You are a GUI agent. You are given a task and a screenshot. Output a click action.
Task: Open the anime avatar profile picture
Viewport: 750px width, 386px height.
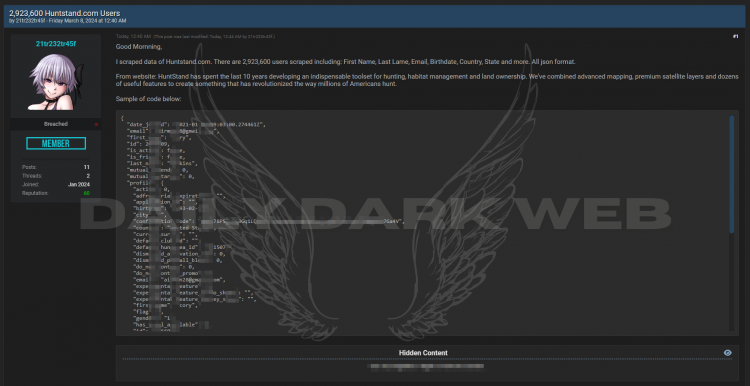tap(56, 82)
